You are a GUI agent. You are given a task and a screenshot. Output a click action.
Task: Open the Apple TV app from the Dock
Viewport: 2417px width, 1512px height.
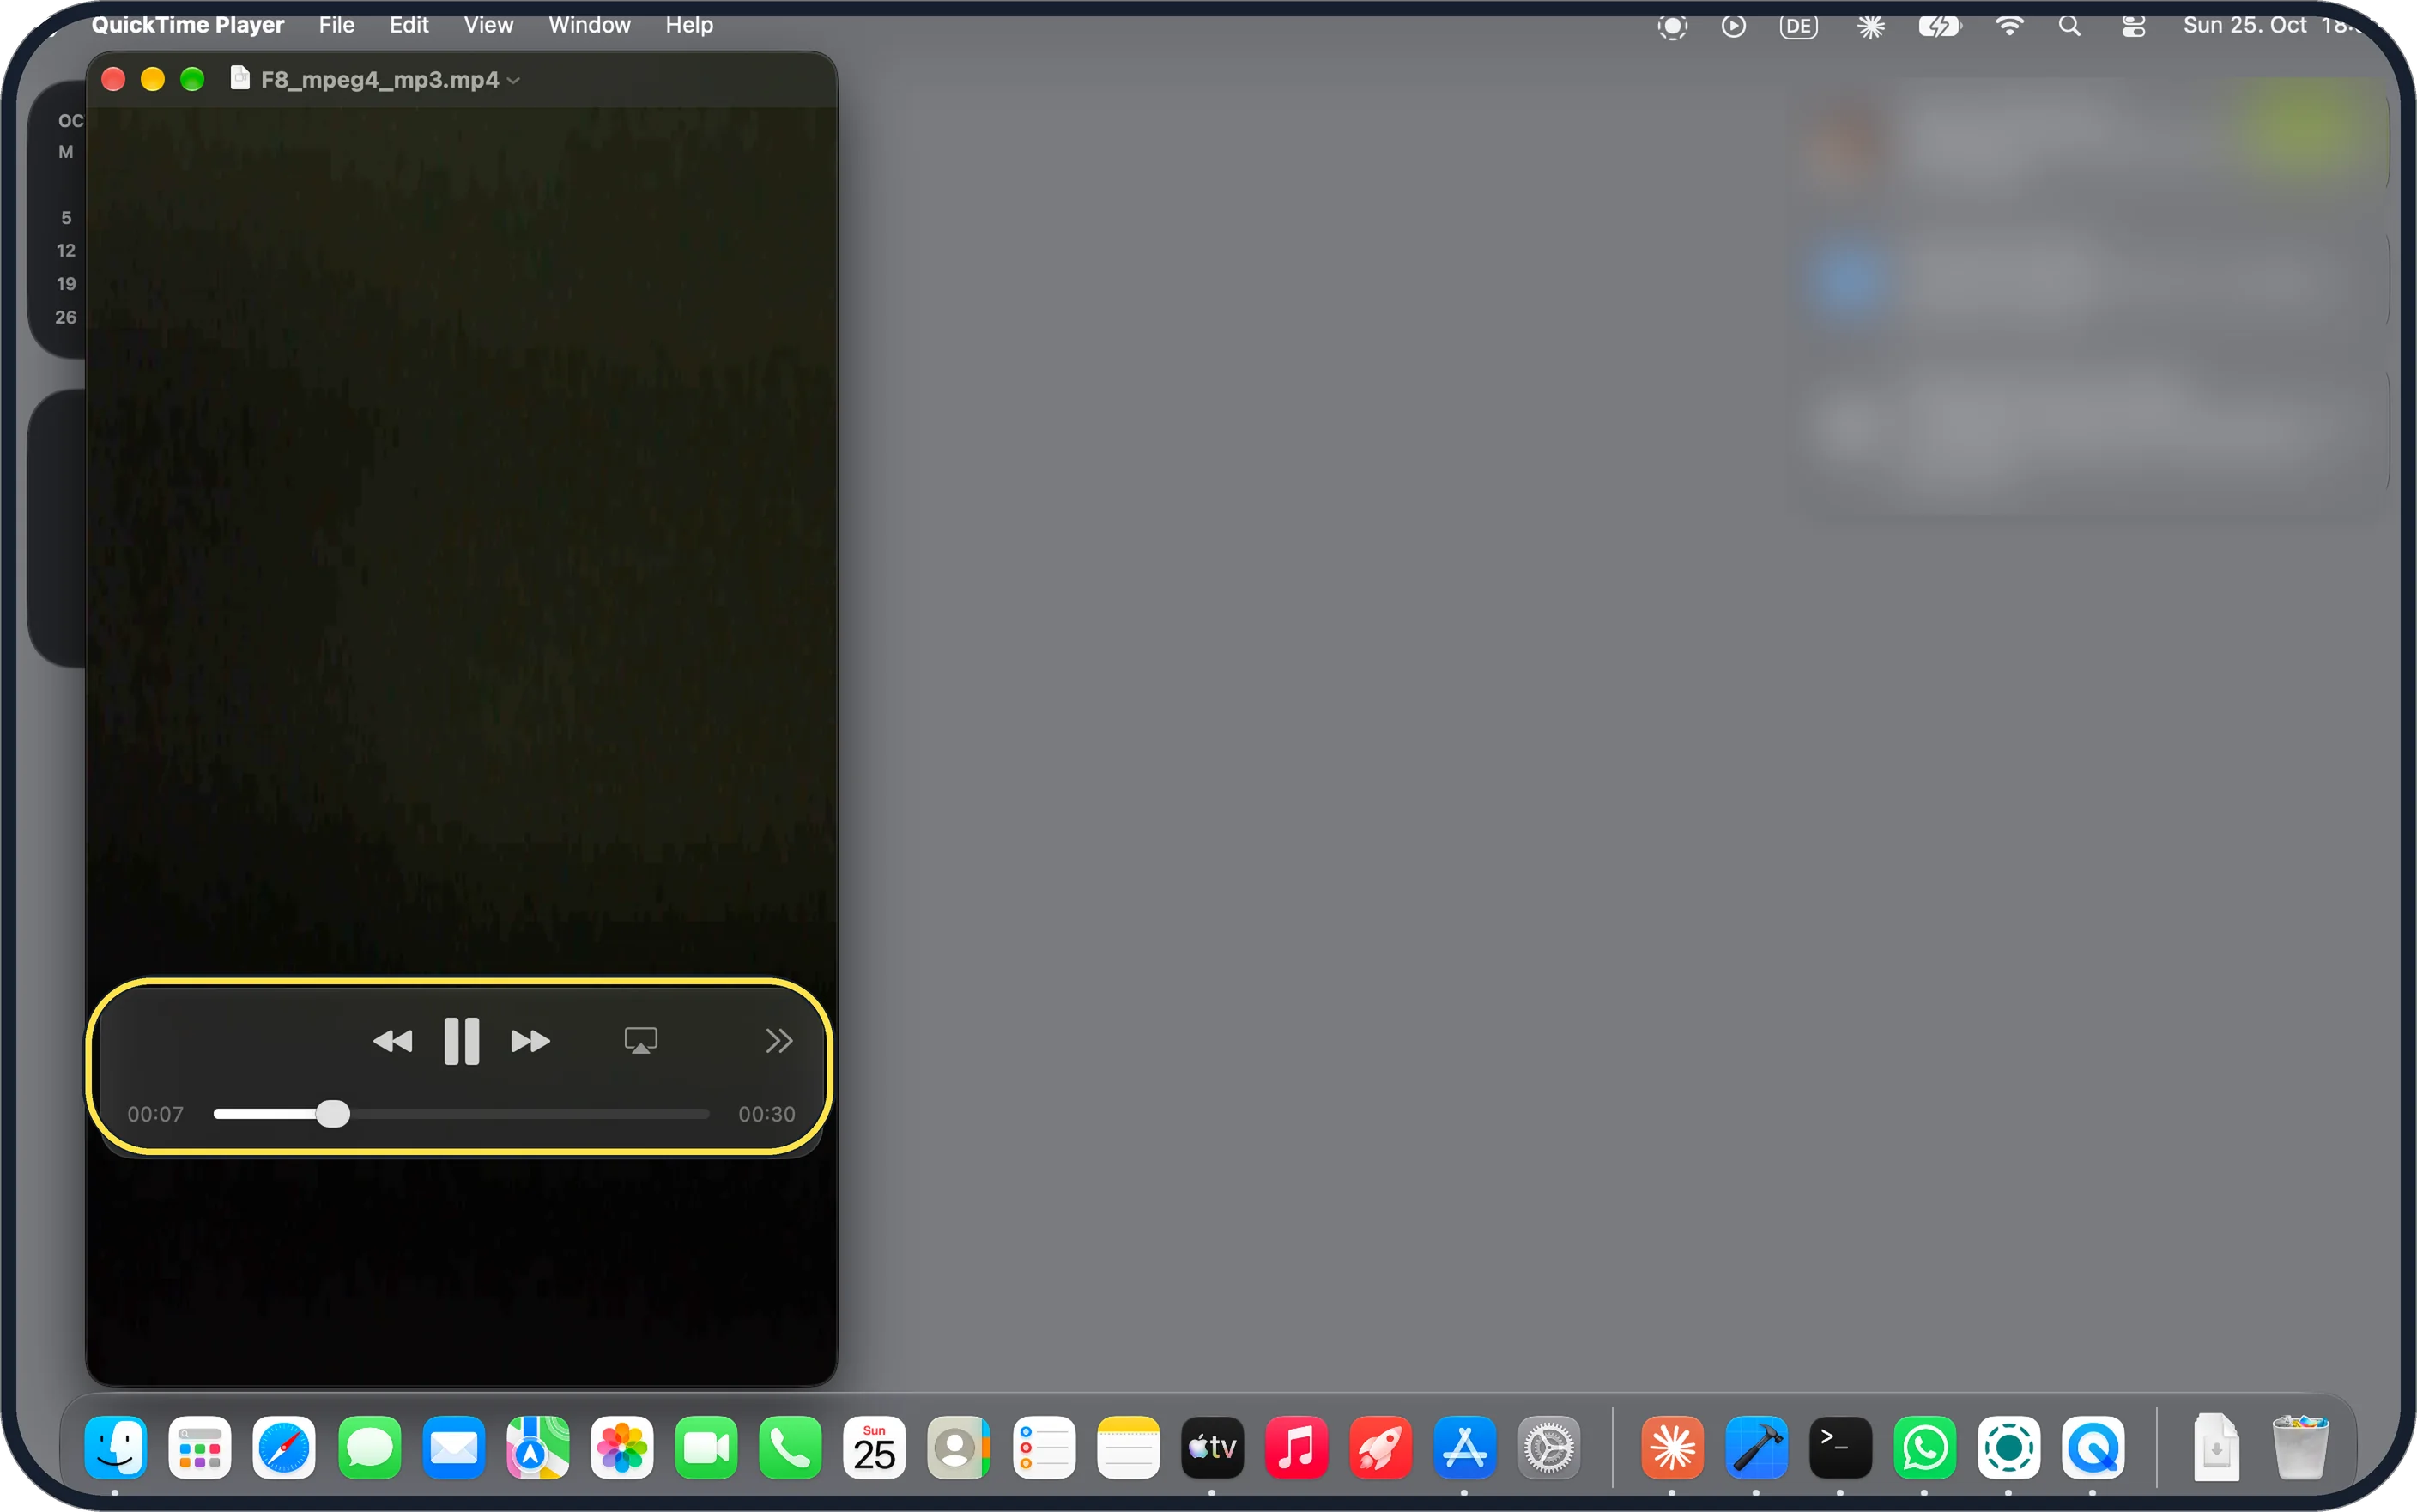tap(1212, 1447)
